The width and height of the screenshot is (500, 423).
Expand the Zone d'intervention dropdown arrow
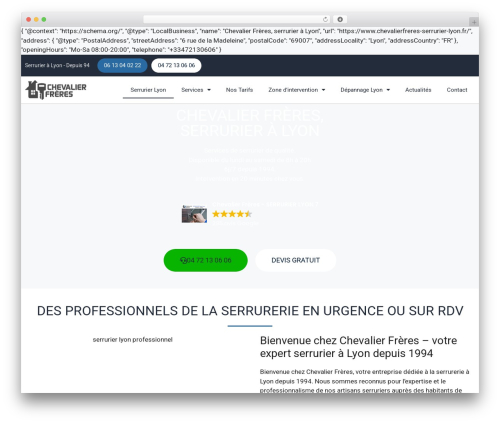click(x=323, y=90)
